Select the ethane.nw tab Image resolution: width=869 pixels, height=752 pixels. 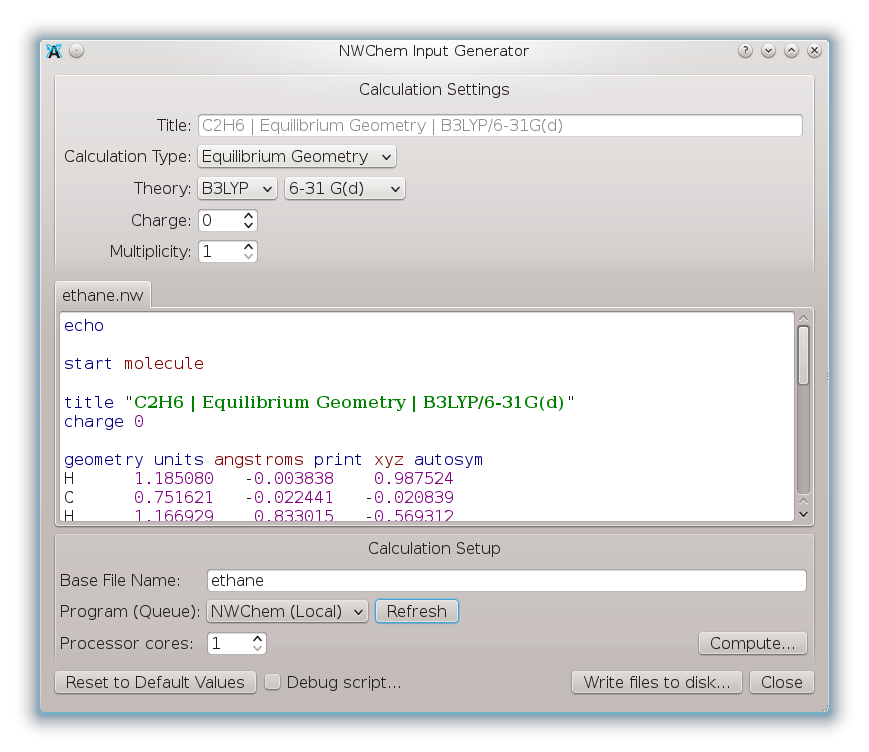tap(103, 295)
